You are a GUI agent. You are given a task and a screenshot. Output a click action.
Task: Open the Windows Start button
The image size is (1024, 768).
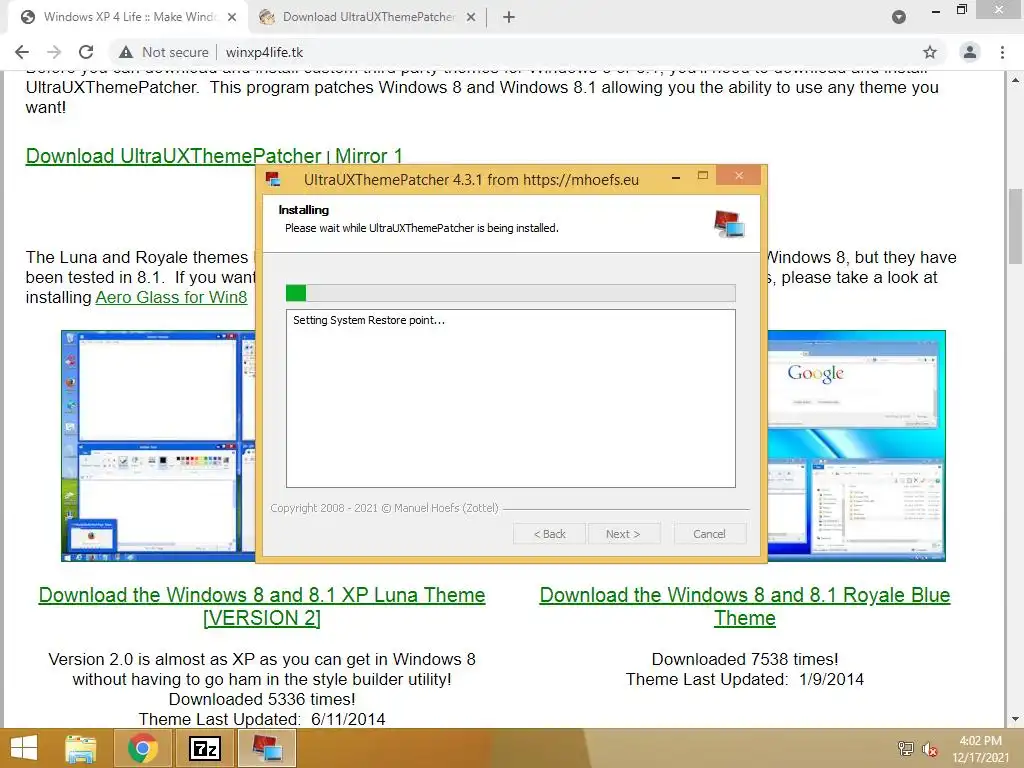[24, 748]
